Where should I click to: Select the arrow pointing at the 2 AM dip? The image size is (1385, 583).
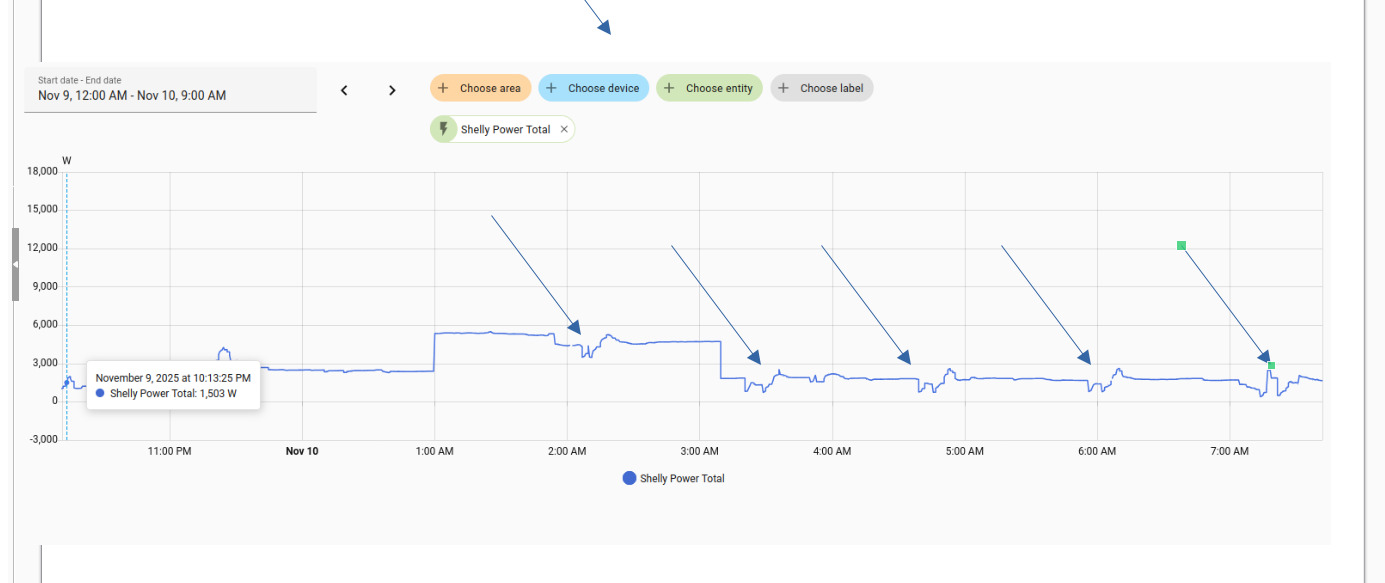coord(535,273)
